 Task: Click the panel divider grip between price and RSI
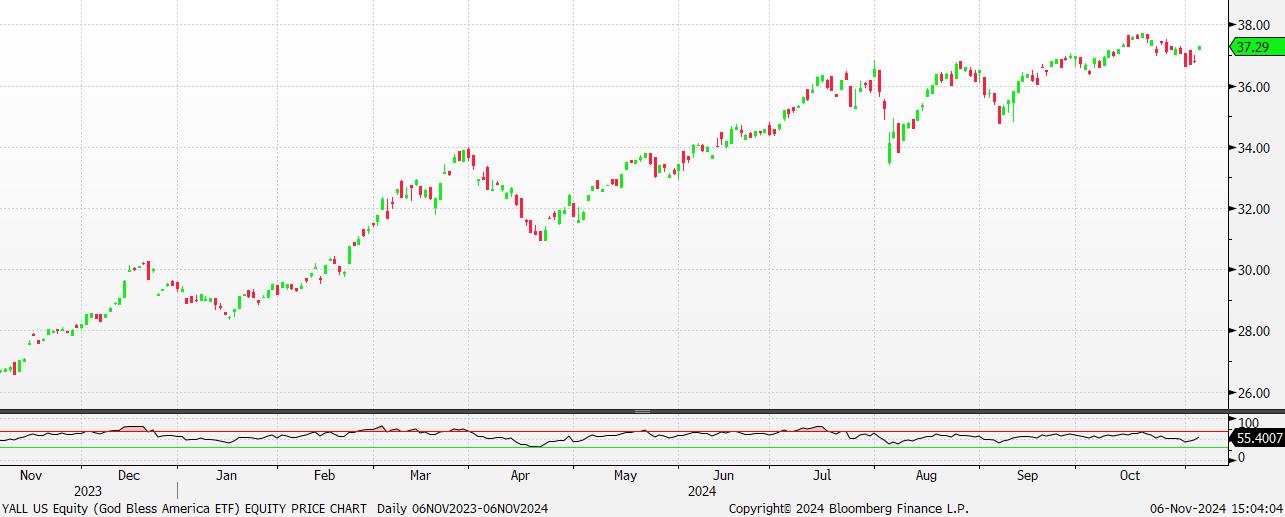click(642, 411)
